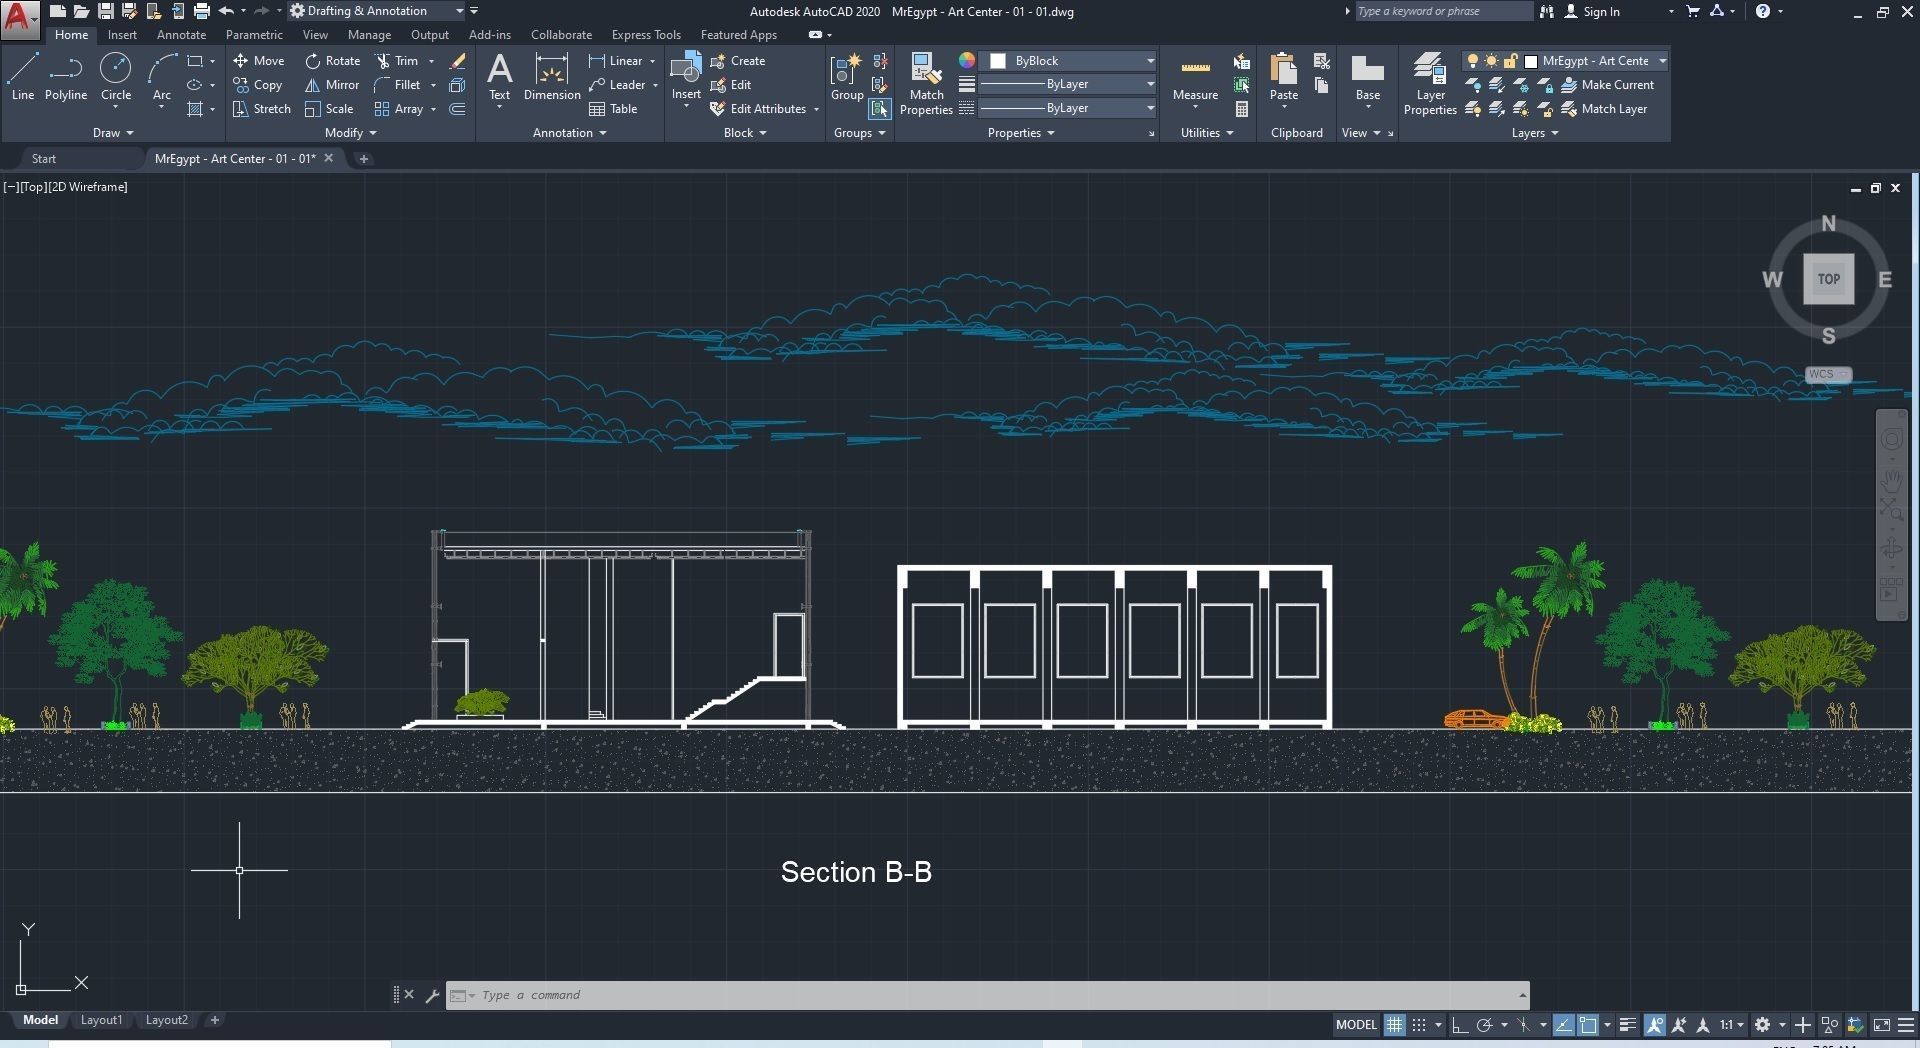Click the MODEL status bar button
Screen dimensions: 1920x1048
click(1356, 1024)
